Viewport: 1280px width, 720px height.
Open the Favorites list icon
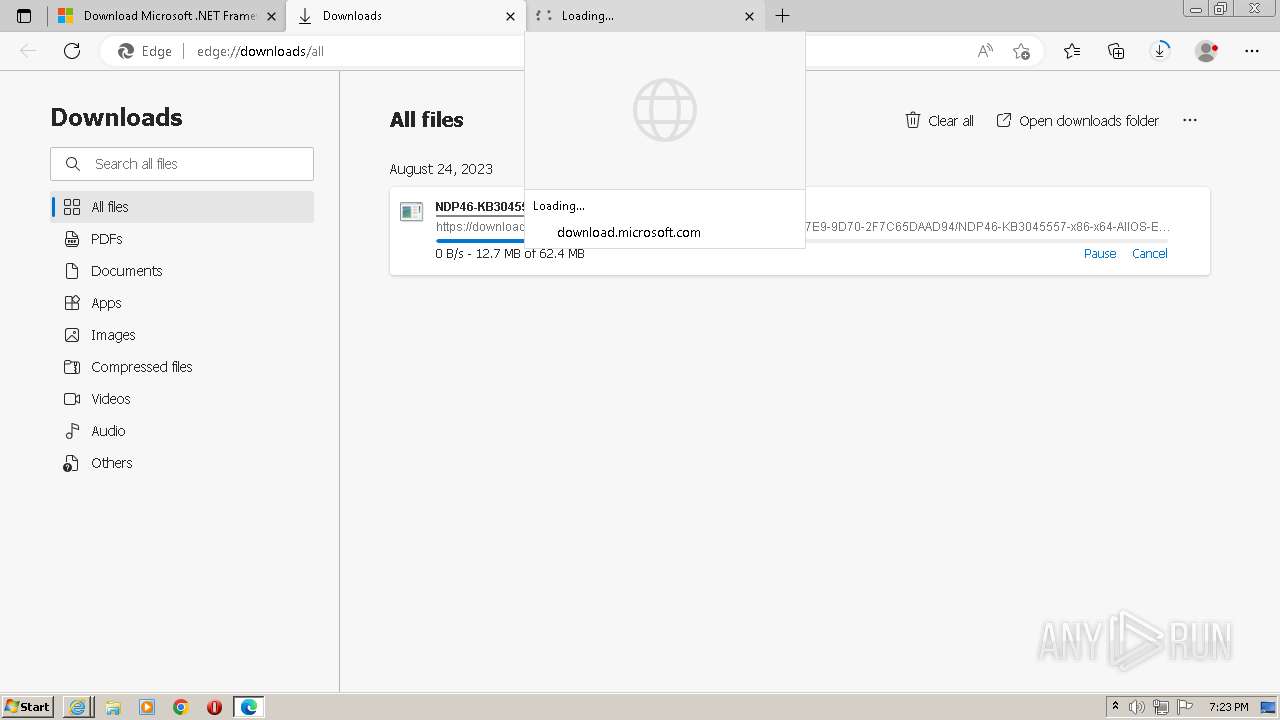pyautogui.click(x=1072, y=51)
